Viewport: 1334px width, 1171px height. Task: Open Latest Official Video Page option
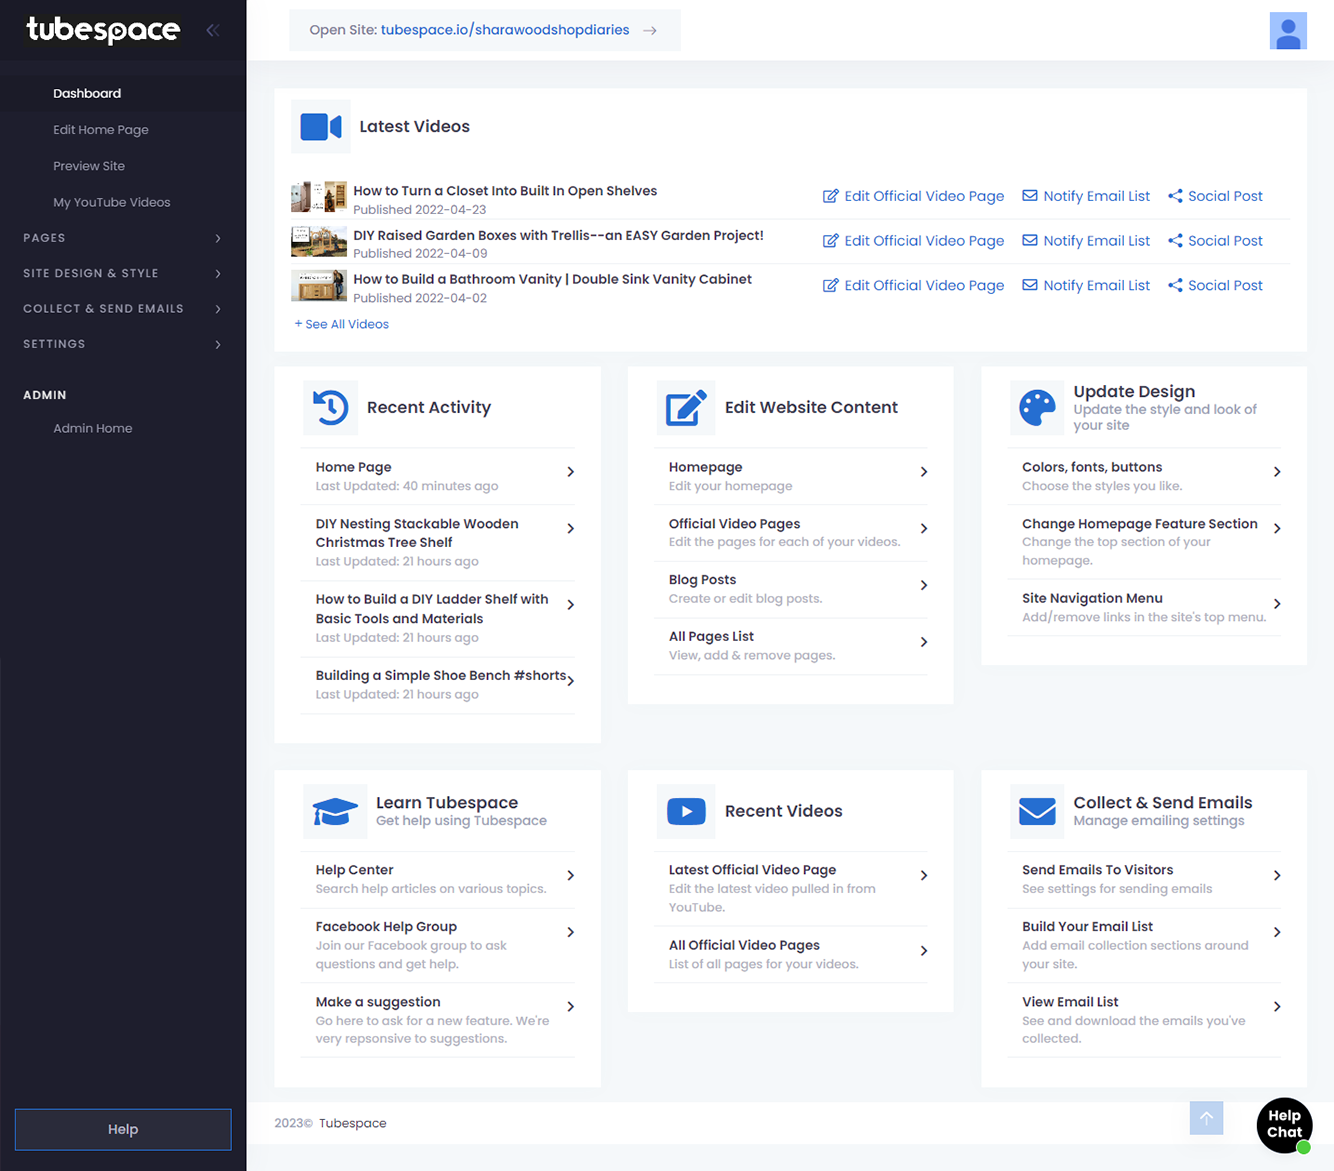pyautogui.click(x=791, y=888)
